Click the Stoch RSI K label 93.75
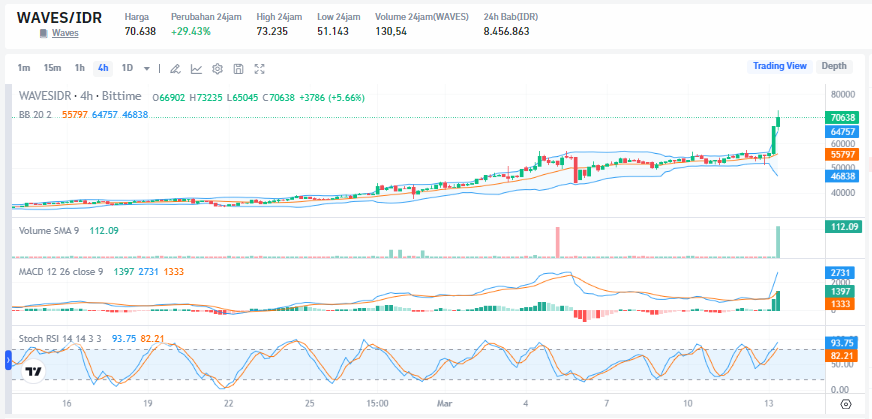Viewport: 872px width, 419px height. point(843,343)
